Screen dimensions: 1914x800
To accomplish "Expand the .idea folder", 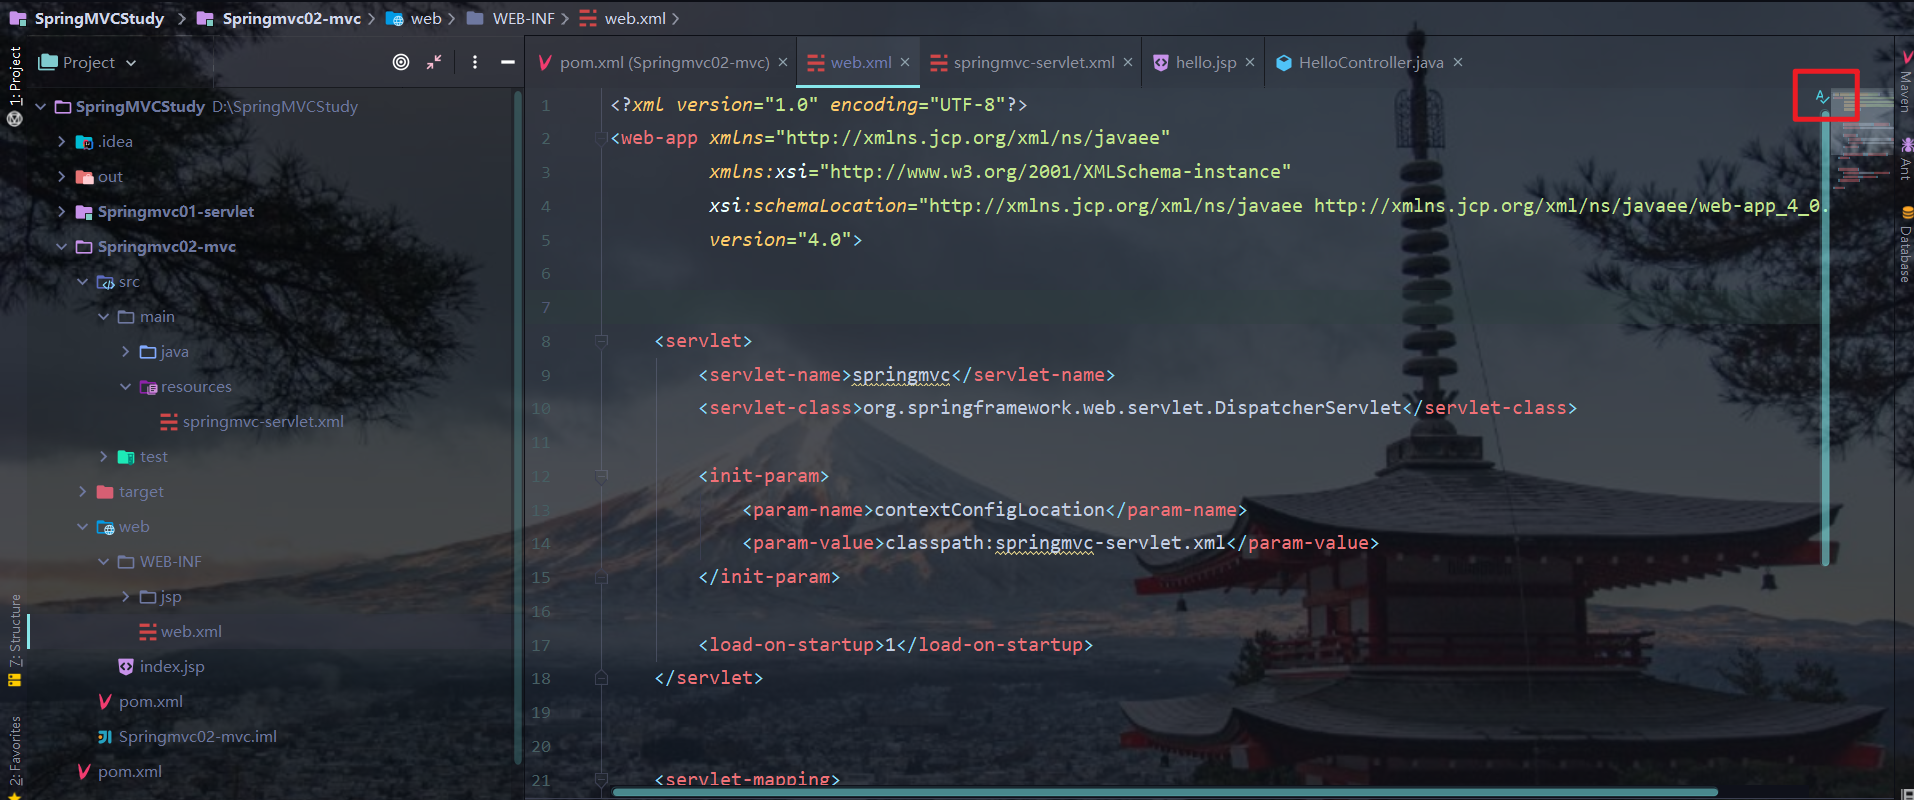I will (62, 141).
